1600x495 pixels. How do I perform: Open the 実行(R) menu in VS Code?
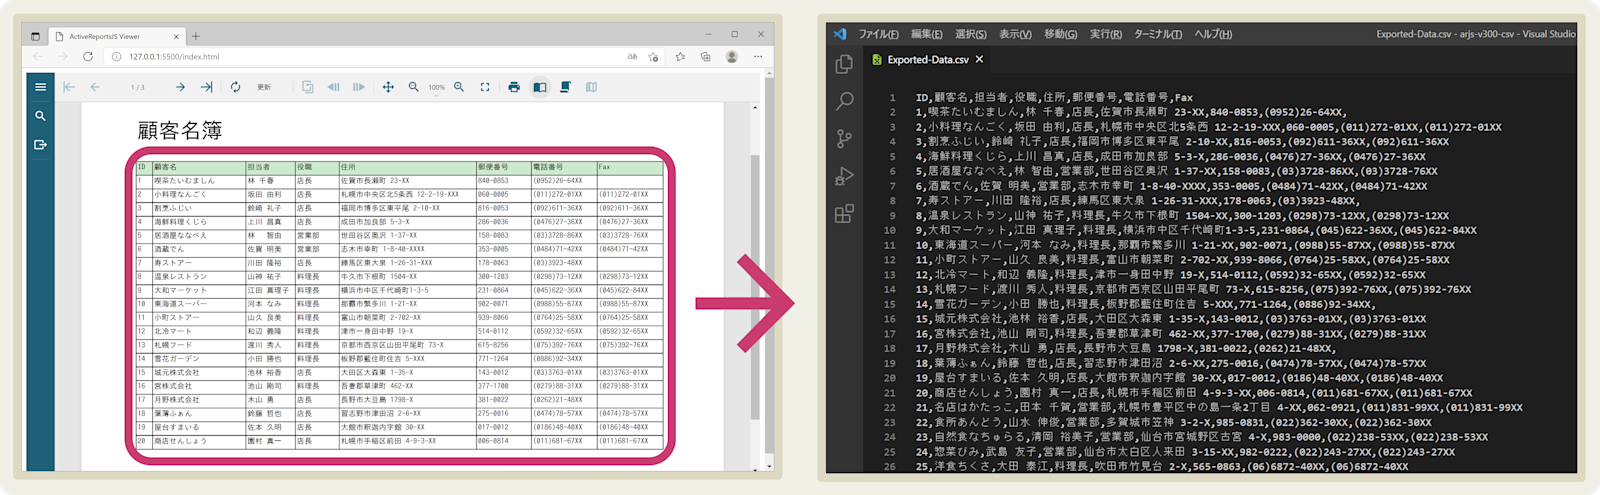click(x=1106, y=34)
